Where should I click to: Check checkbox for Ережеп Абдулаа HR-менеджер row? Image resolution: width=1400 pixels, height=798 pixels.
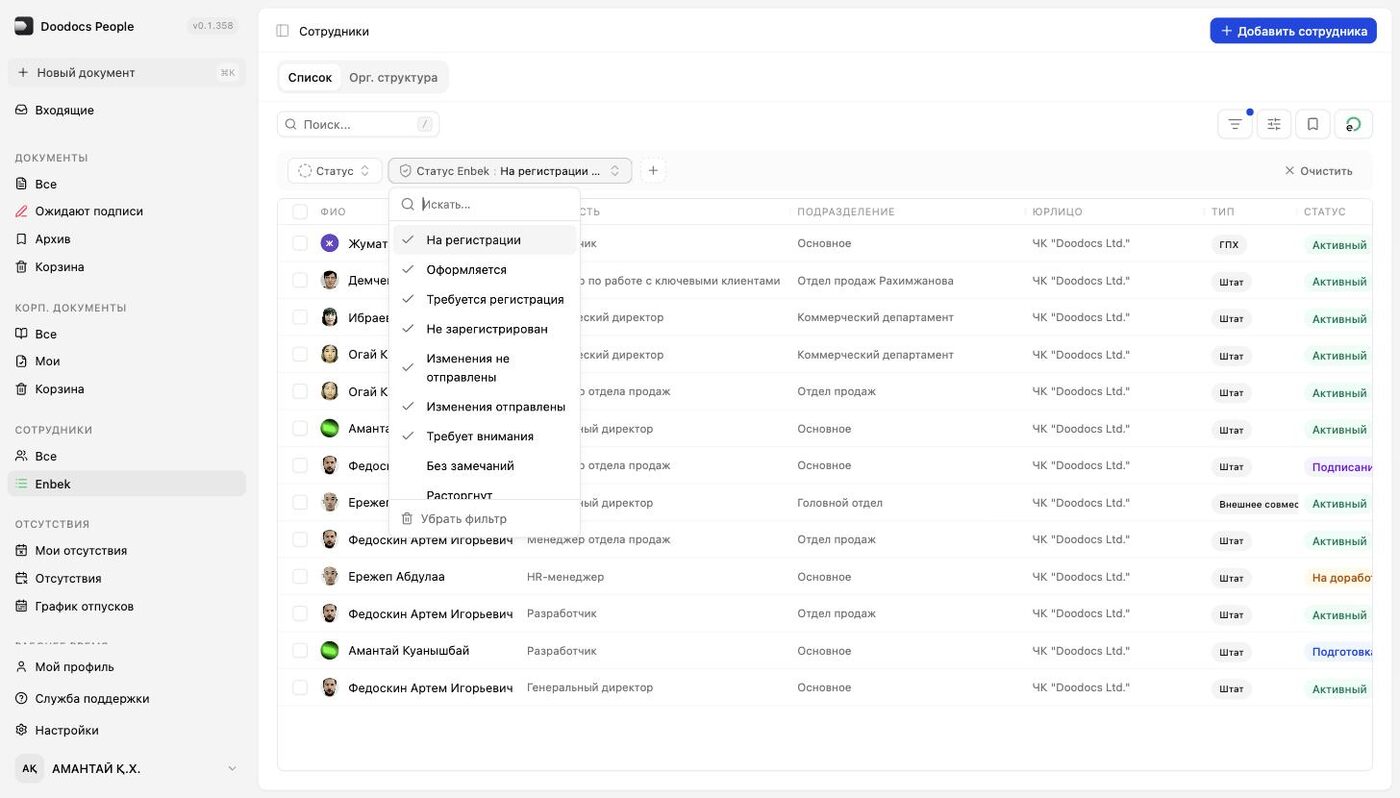point(300,576)
